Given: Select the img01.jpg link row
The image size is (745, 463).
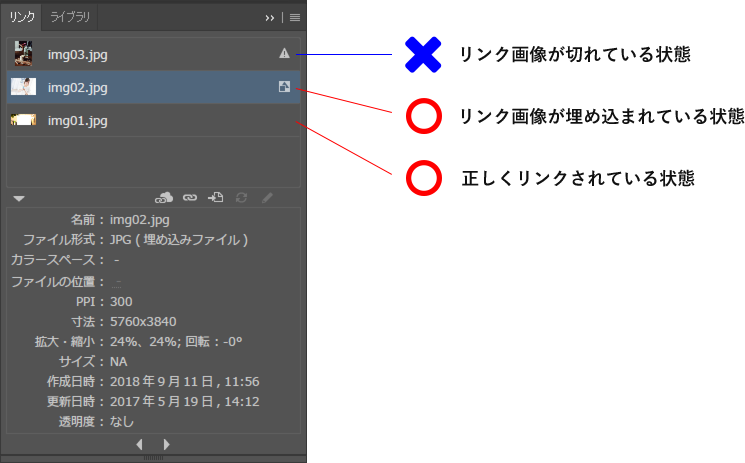Looking at the screenshot, I should (150, 120).
